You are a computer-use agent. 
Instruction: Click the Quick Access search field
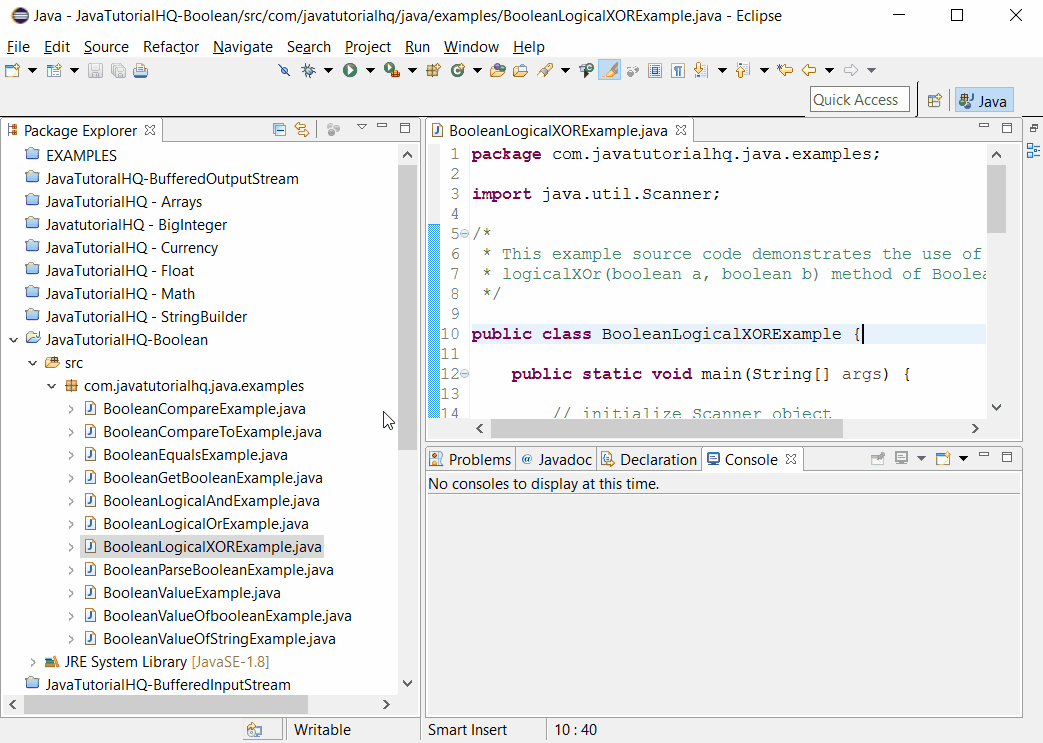[859, 100]
